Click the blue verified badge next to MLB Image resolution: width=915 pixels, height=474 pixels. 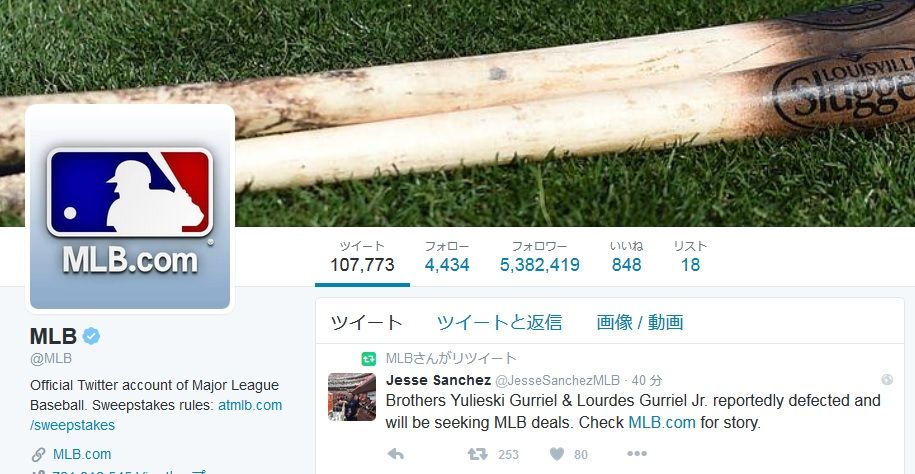tap(91, 336)
